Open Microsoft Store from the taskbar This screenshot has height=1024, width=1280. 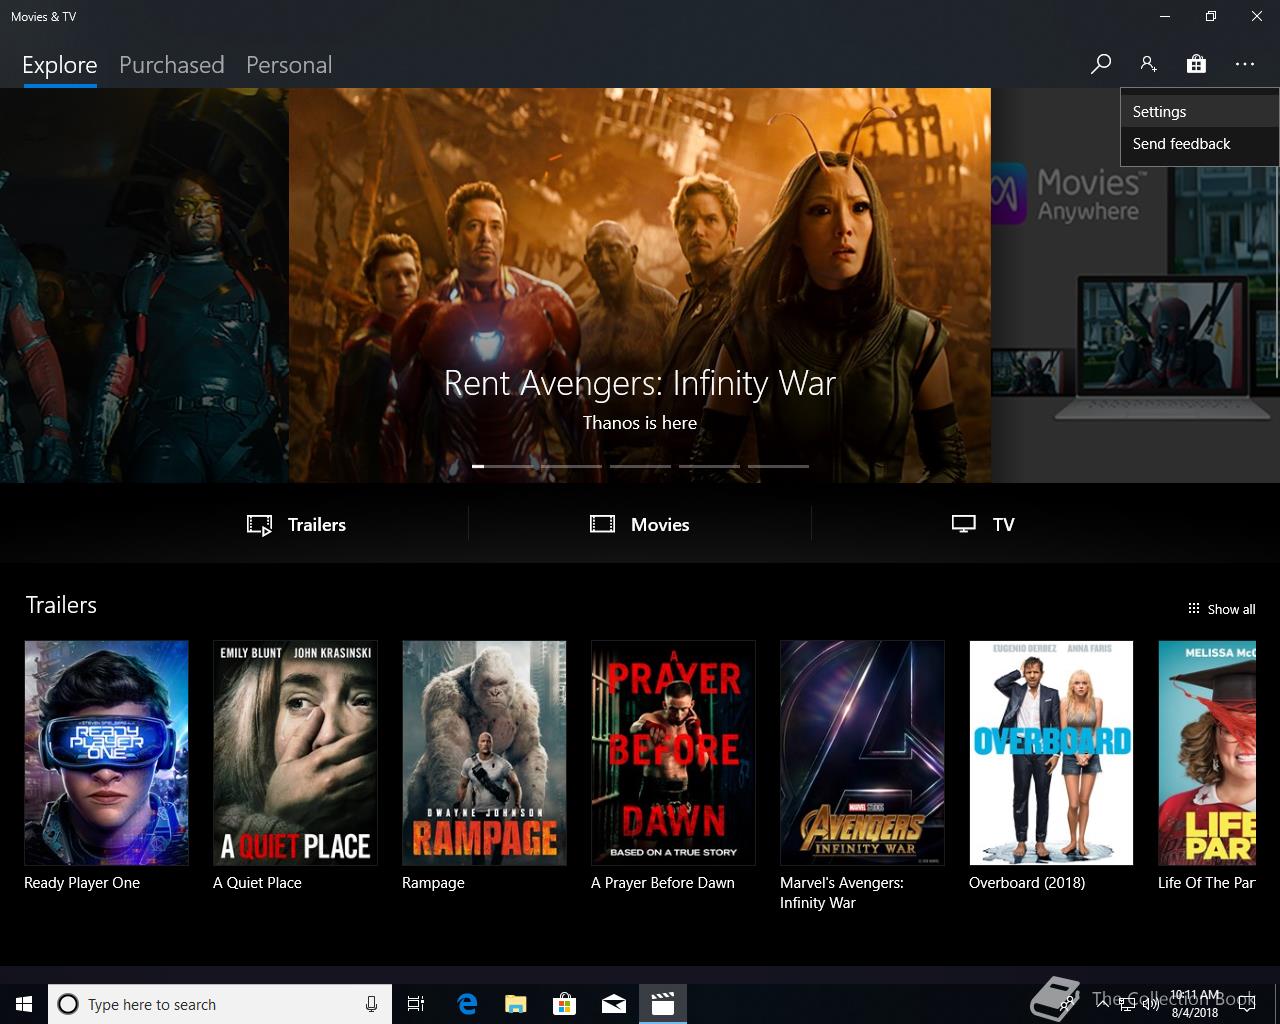click(x=565, y=1004)
